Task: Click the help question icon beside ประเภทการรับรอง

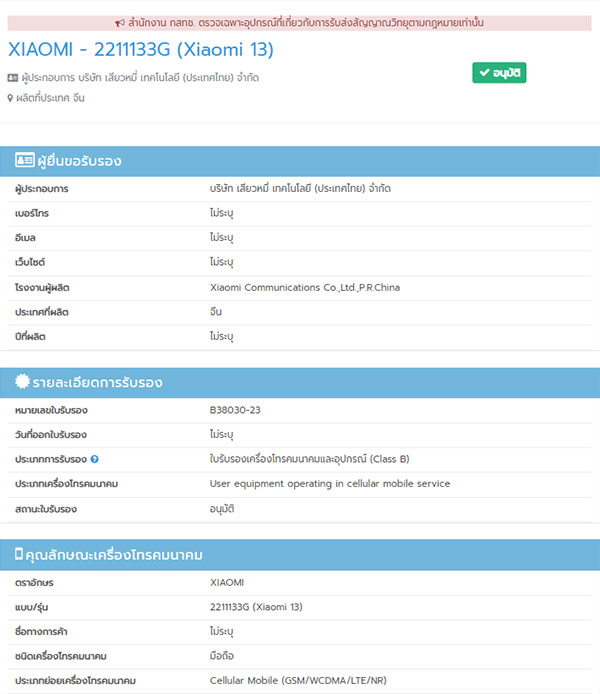Action: pyautogui.click(x=94, y=459)
